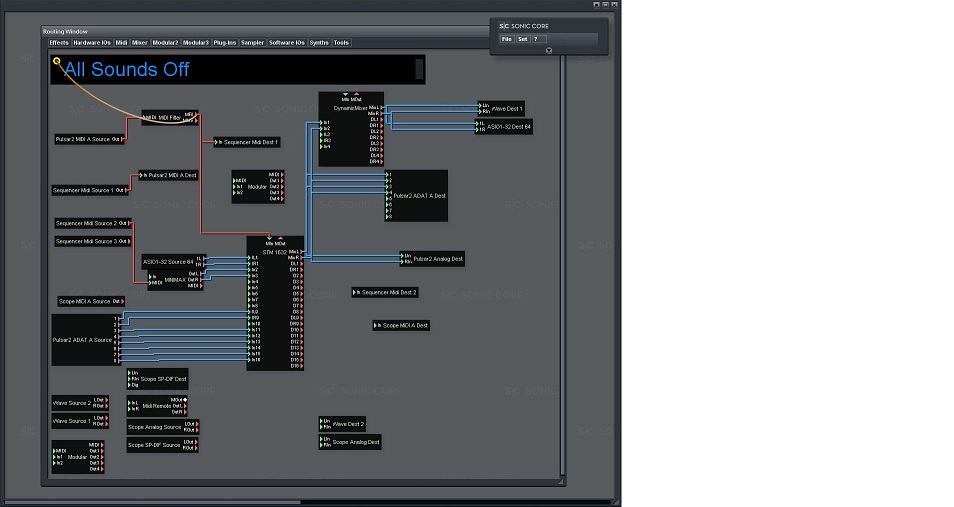The image size is (954, 507).
Task: Click the Pulsar2 ADAT A Source module
Action: click(x=84, y=340)
